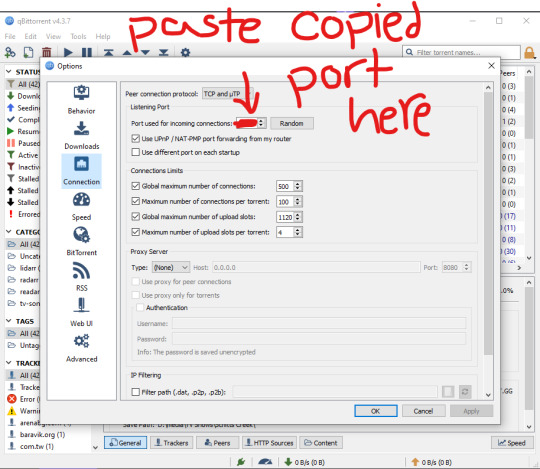Click the Add torrent file toolbar icon

point(28,53)
